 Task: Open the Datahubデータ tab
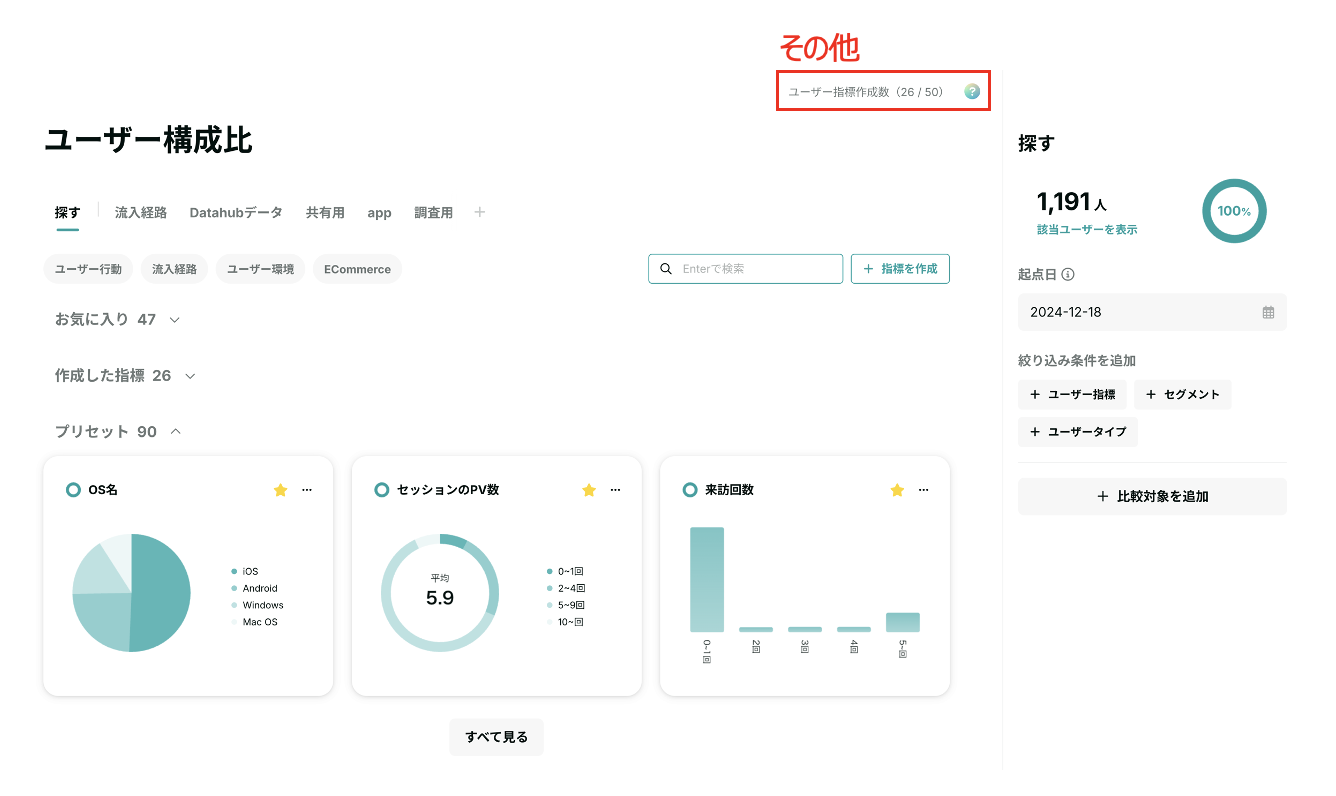click(x=236, y=213)
